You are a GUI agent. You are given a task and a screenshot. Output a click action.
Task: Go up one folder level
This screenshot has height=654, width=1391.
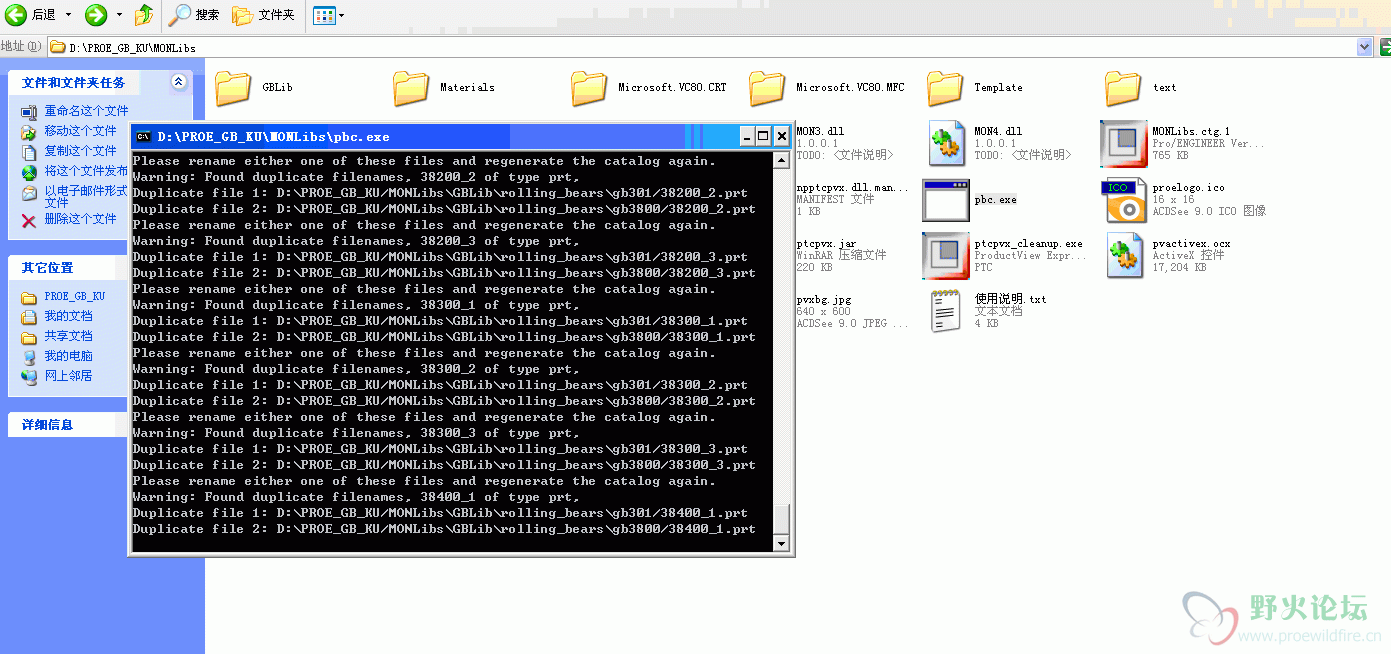(145, 15)
